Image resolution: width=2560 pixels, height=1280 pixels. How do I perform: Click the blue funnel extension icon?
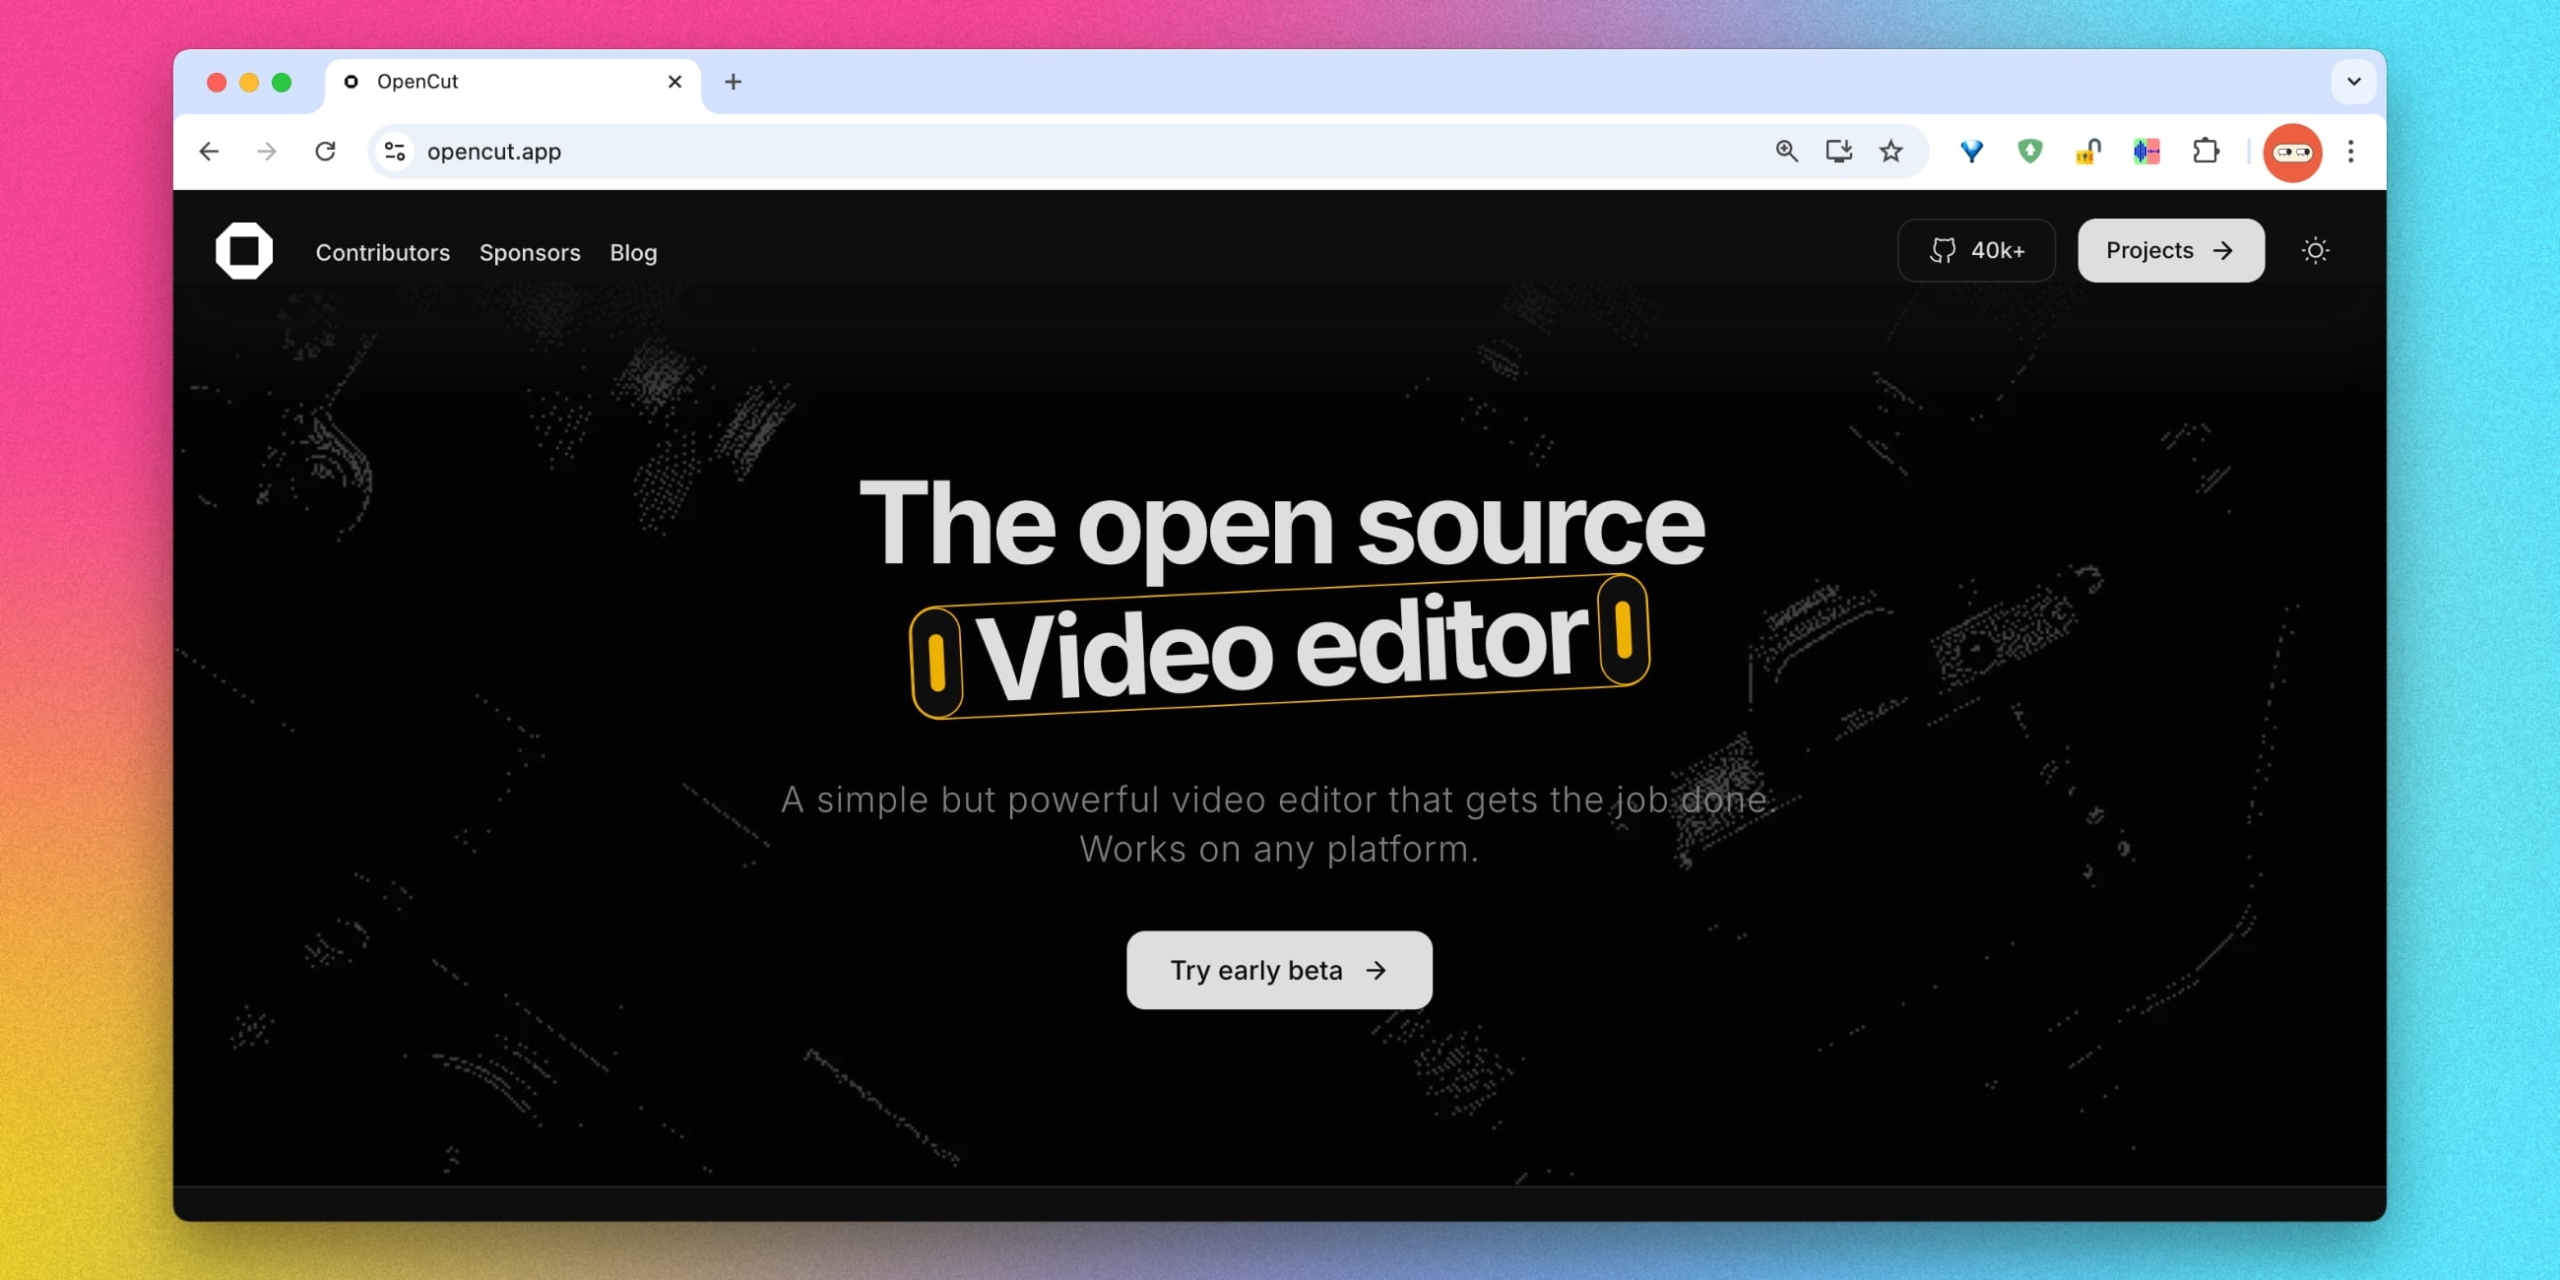(x=1970, y=151)
